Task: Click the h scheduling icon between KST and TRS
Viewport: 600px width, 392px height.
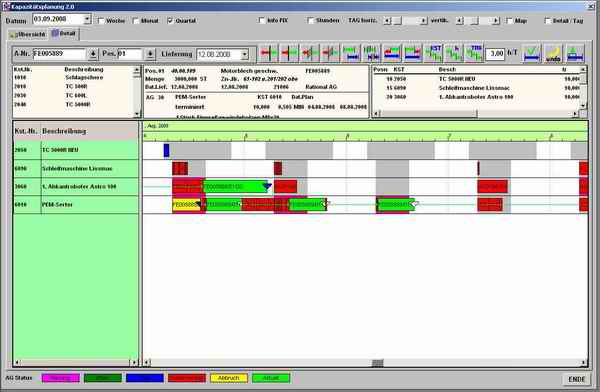Action: point(454,54)
